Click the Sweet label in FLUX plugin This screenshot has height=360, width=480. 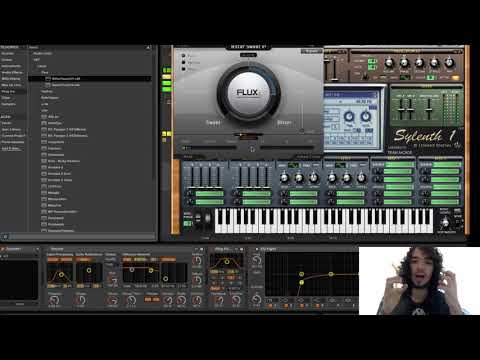(x=213, y=122)
